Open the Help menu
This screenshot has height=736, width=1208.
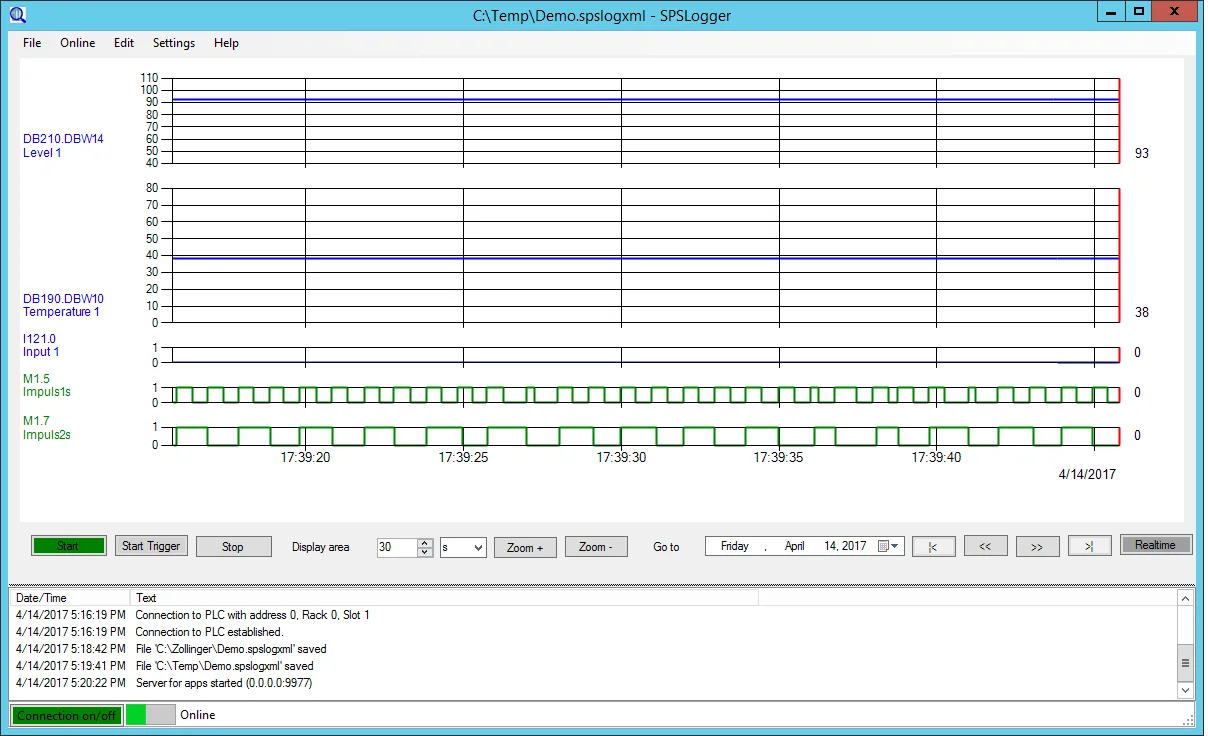pyautogui.click(x=226, y=43)
